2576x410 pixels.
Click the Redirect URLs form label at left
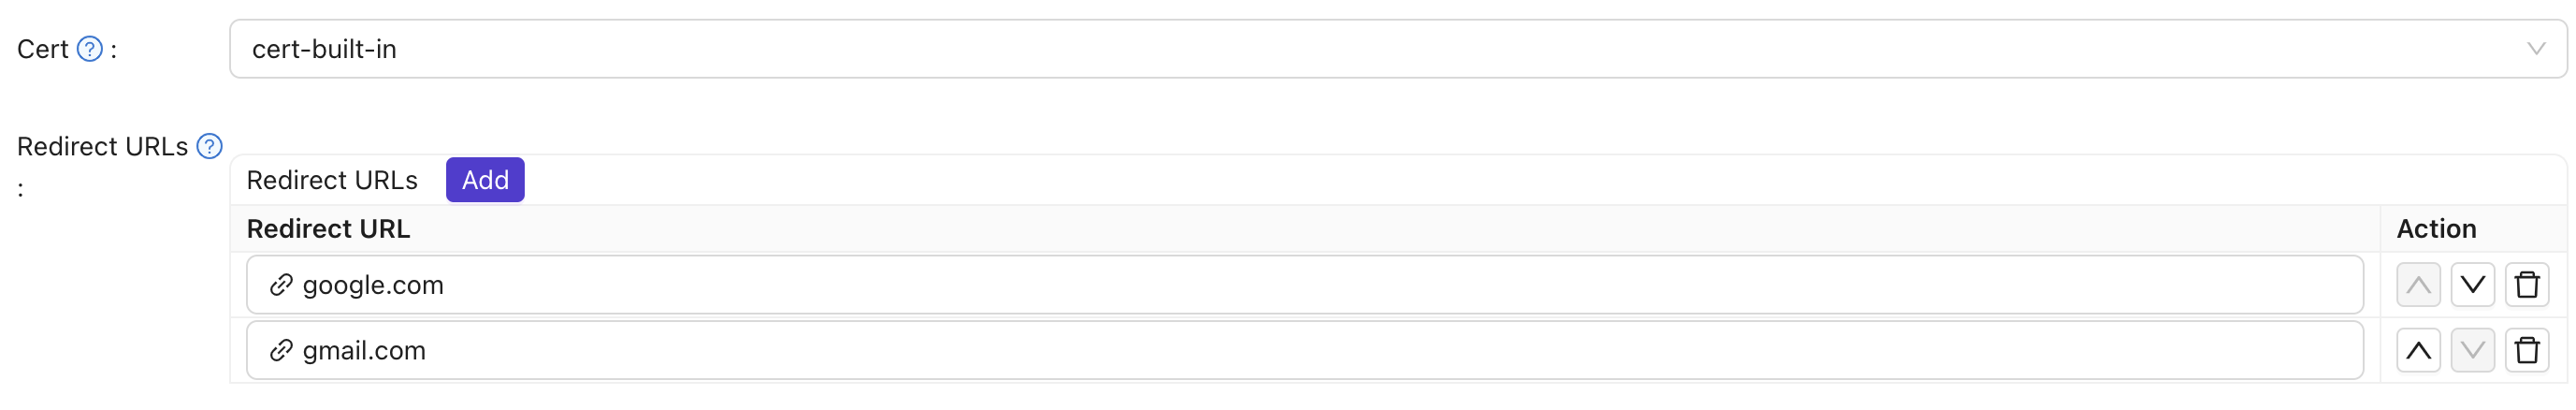click(102, 147)
